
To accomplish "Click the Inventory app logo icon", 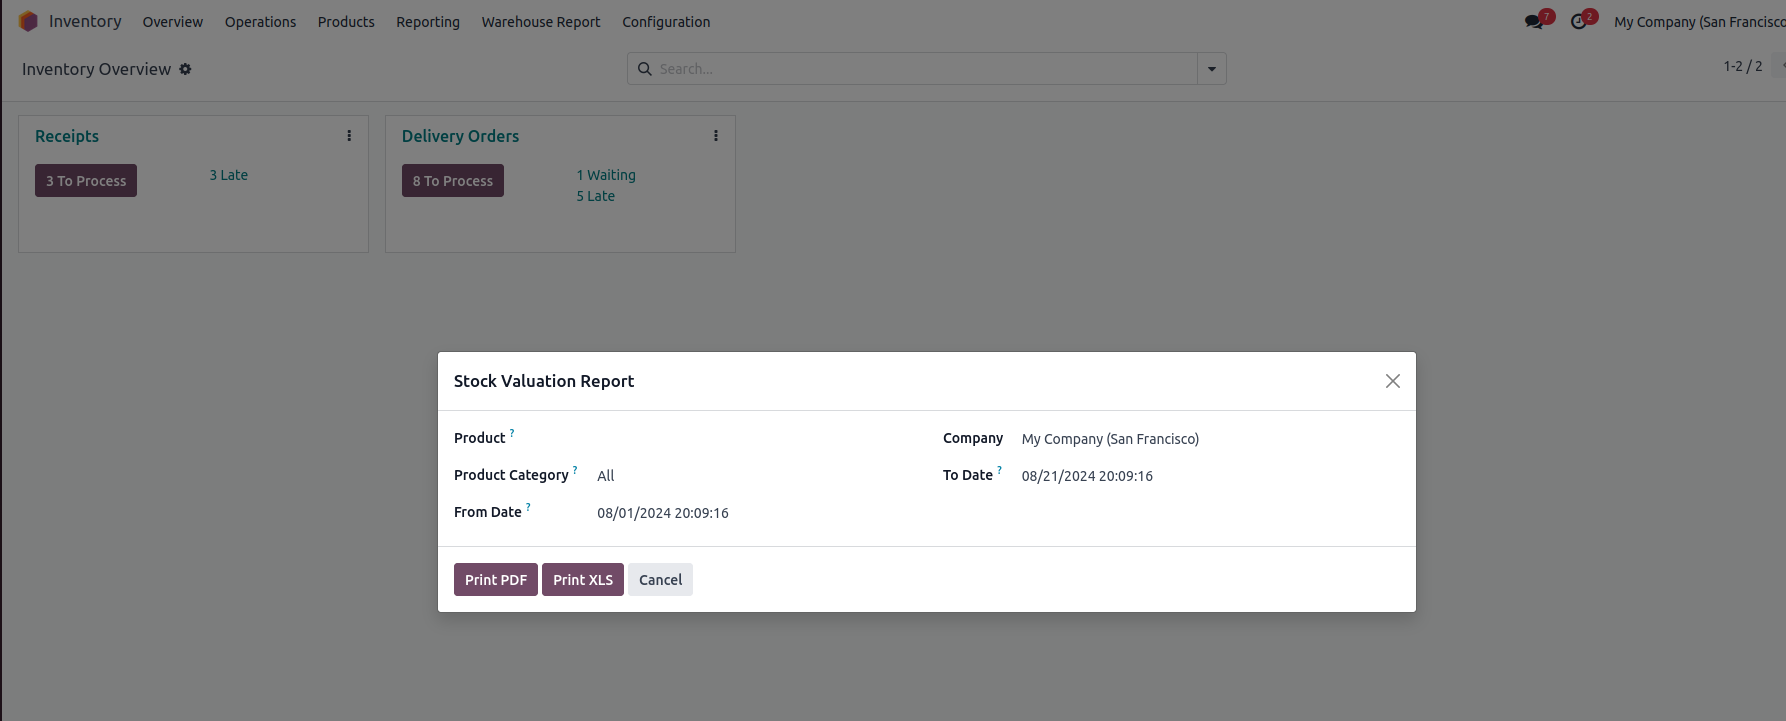I will click(28, 21).
